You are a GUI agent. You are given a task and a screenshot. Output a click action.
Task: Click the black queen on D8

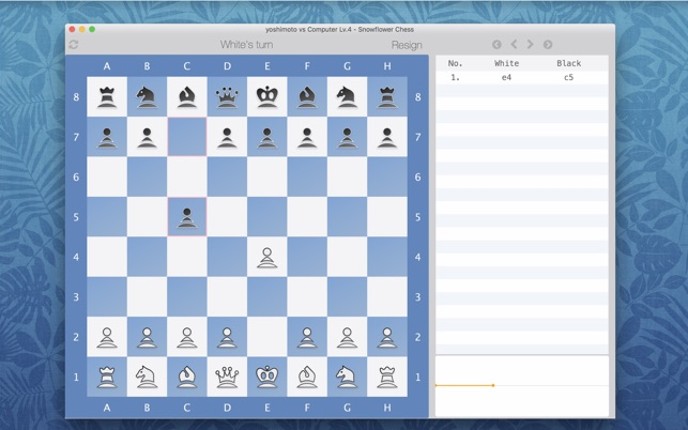(x=227, y=97)
